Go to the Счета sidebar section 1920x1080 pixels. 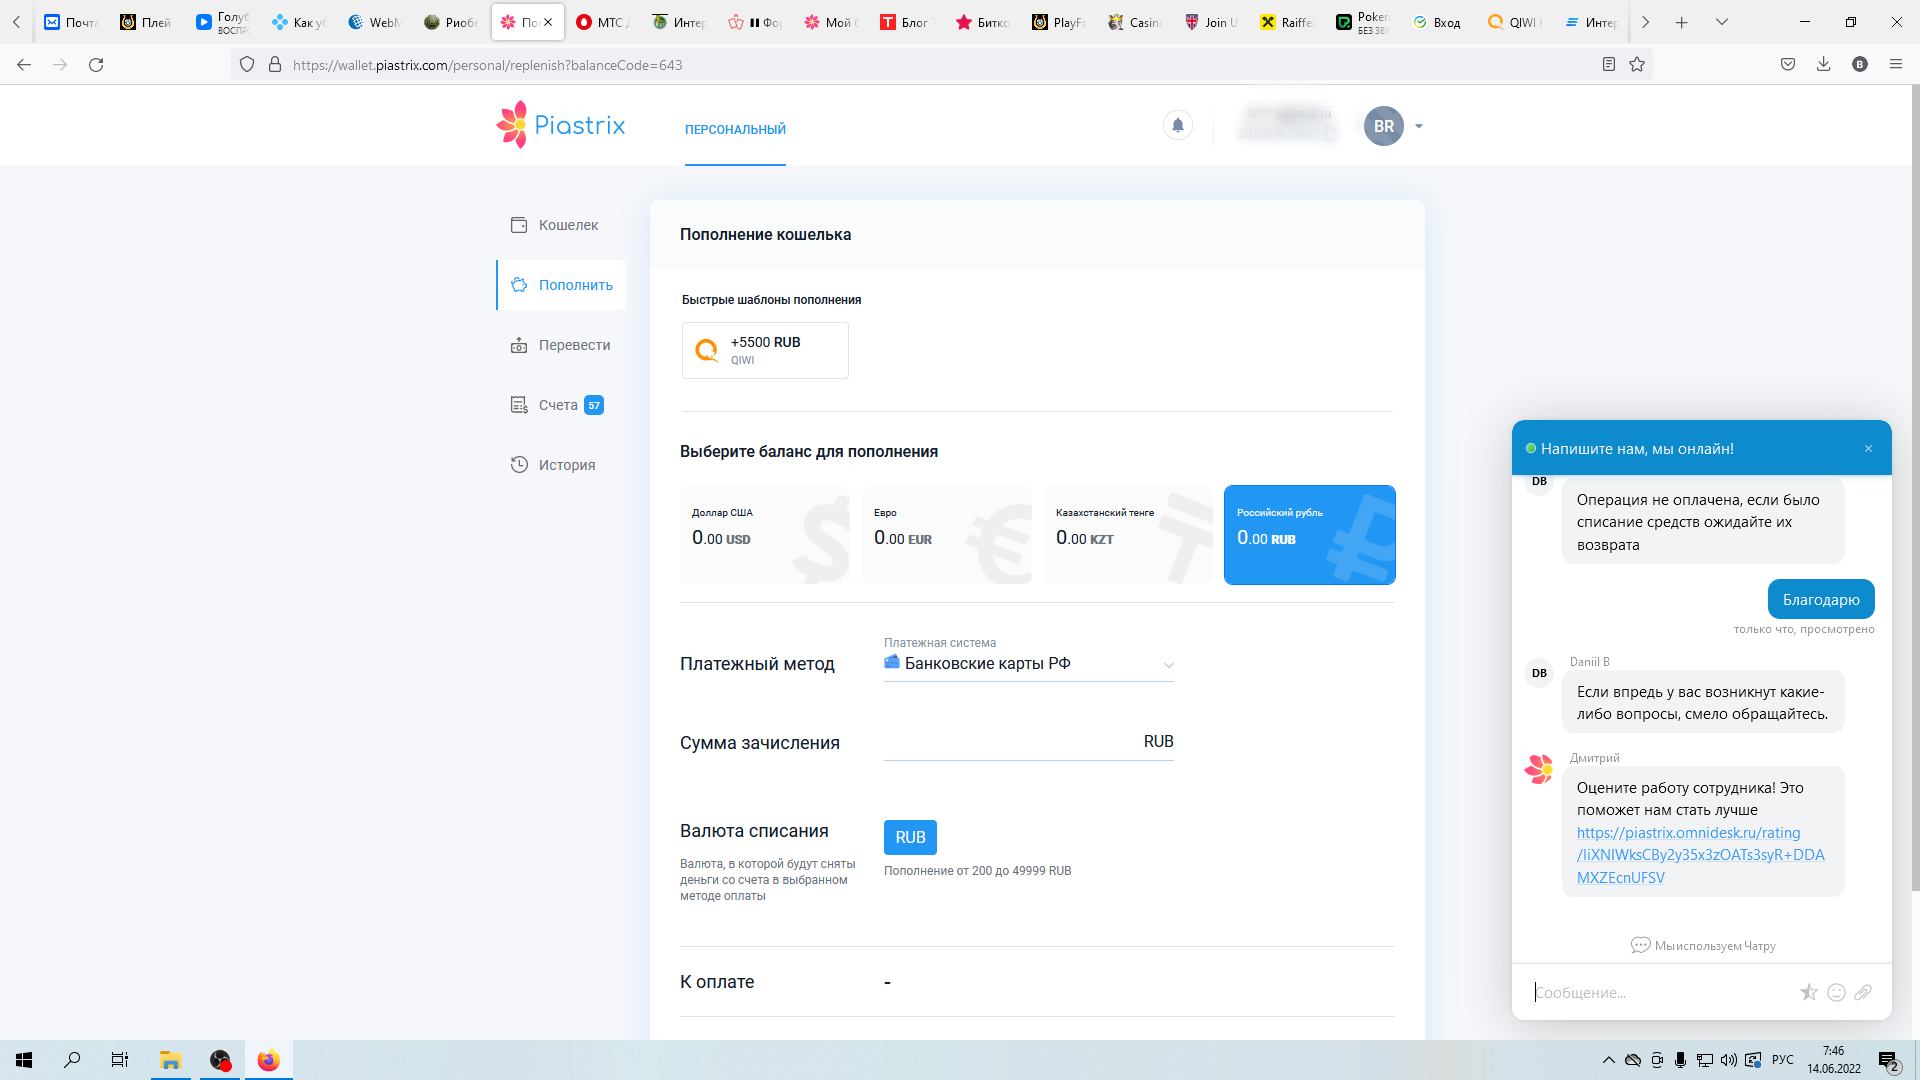tap(558, 405)
